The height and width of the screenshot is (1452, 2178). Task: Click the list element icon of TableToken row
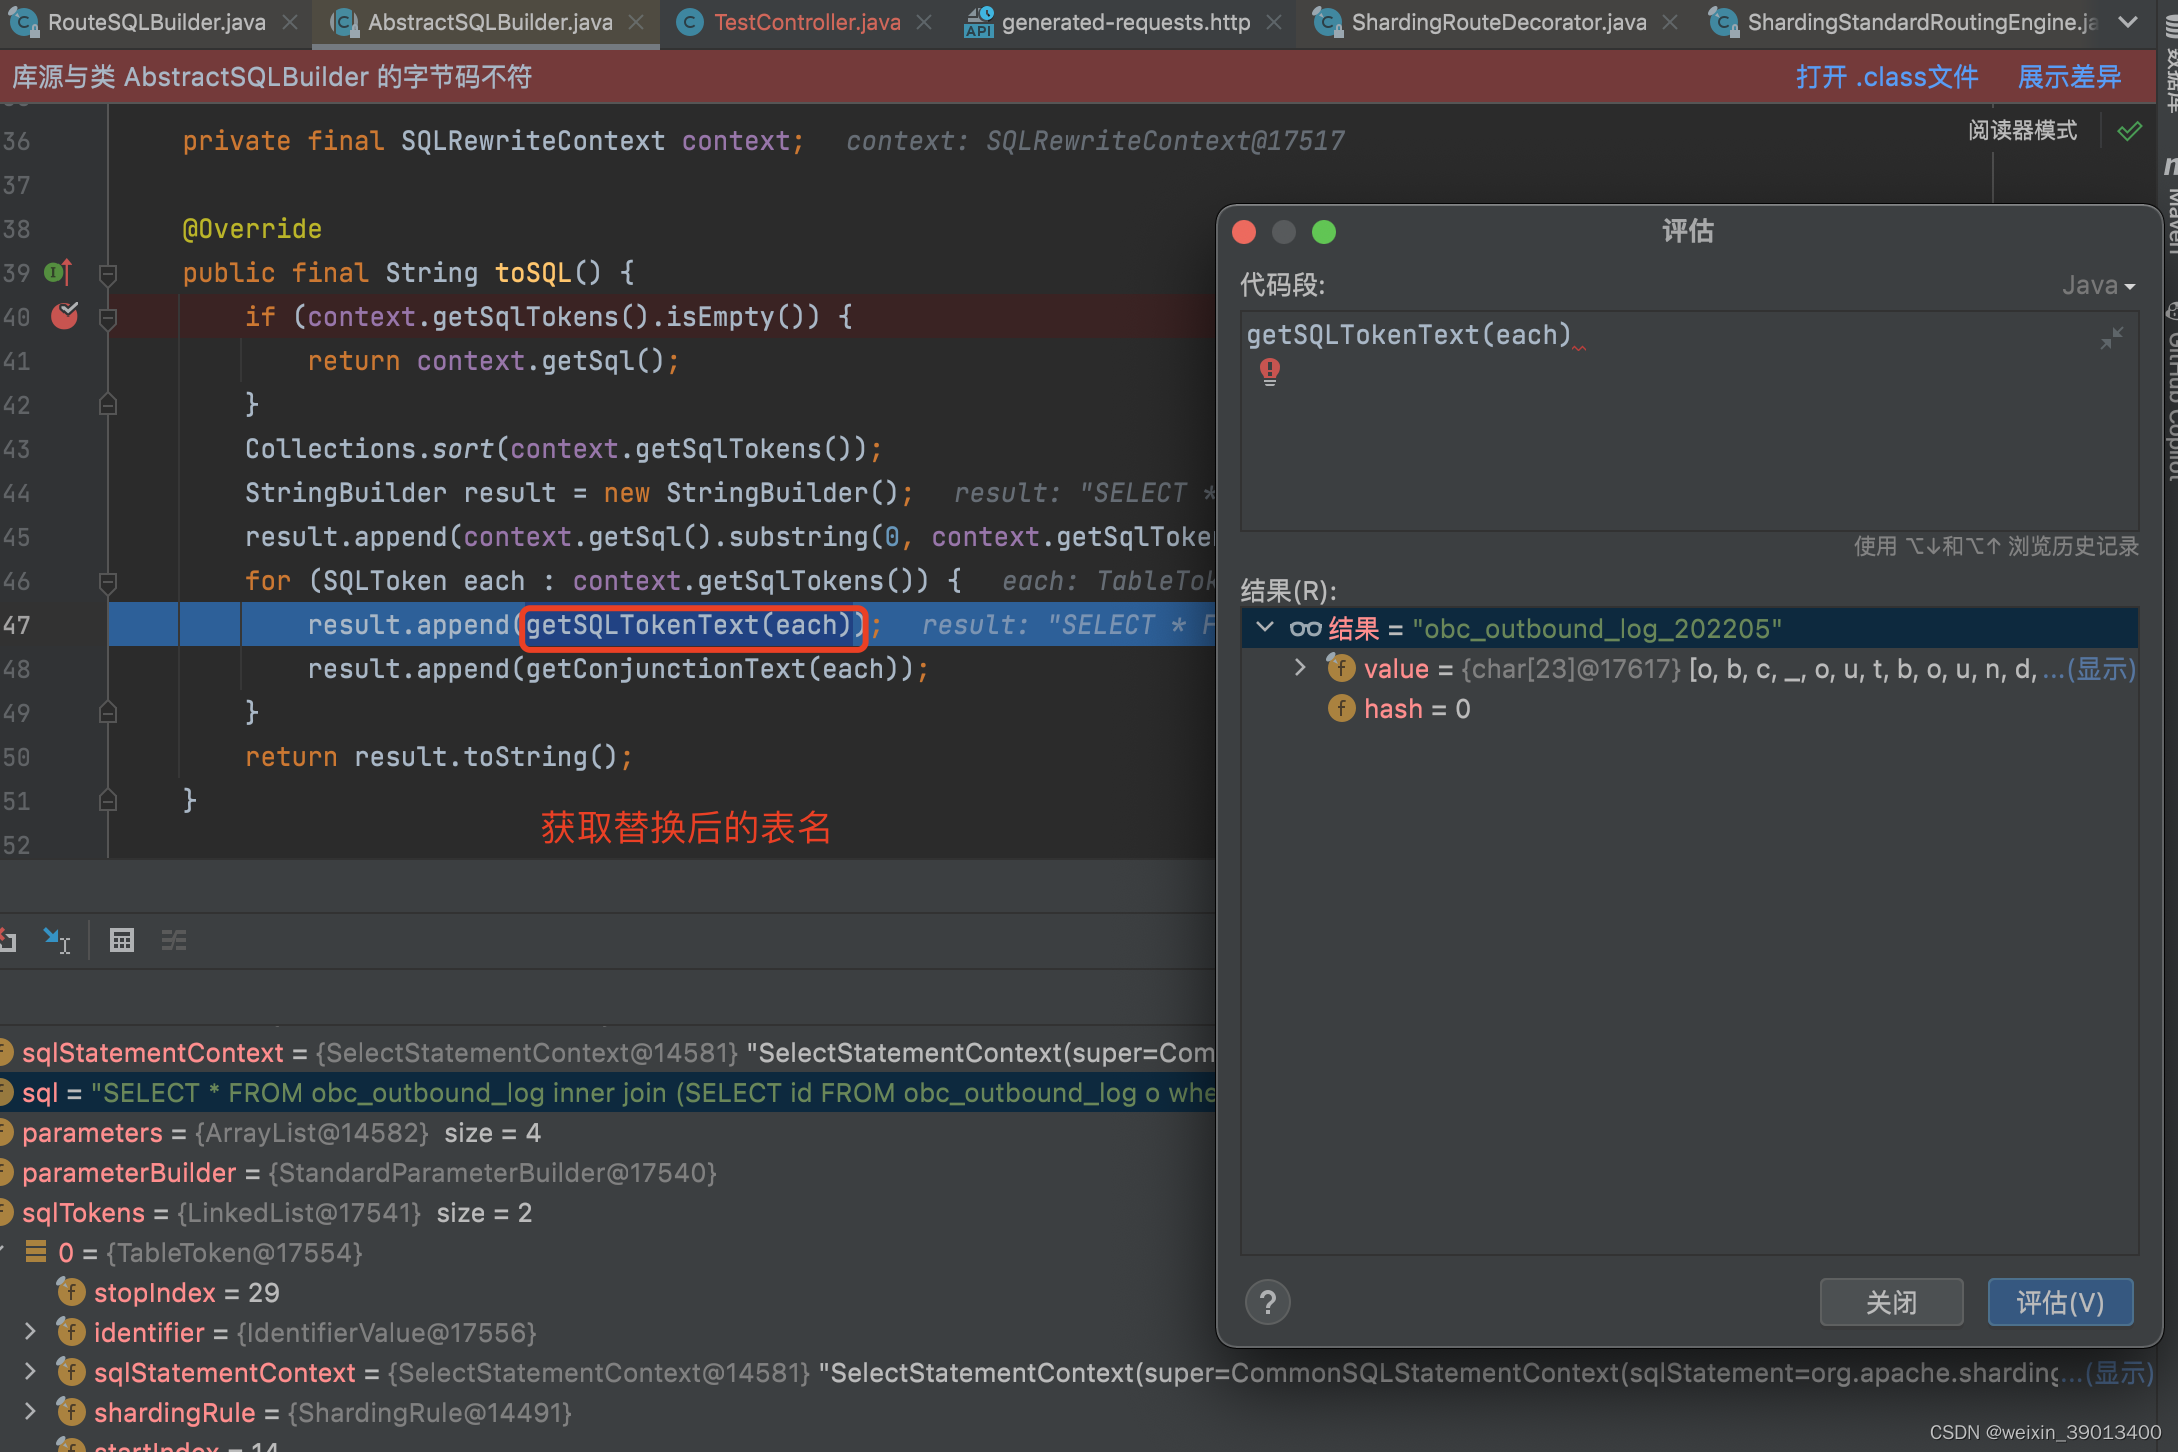tap(36, 1251)
